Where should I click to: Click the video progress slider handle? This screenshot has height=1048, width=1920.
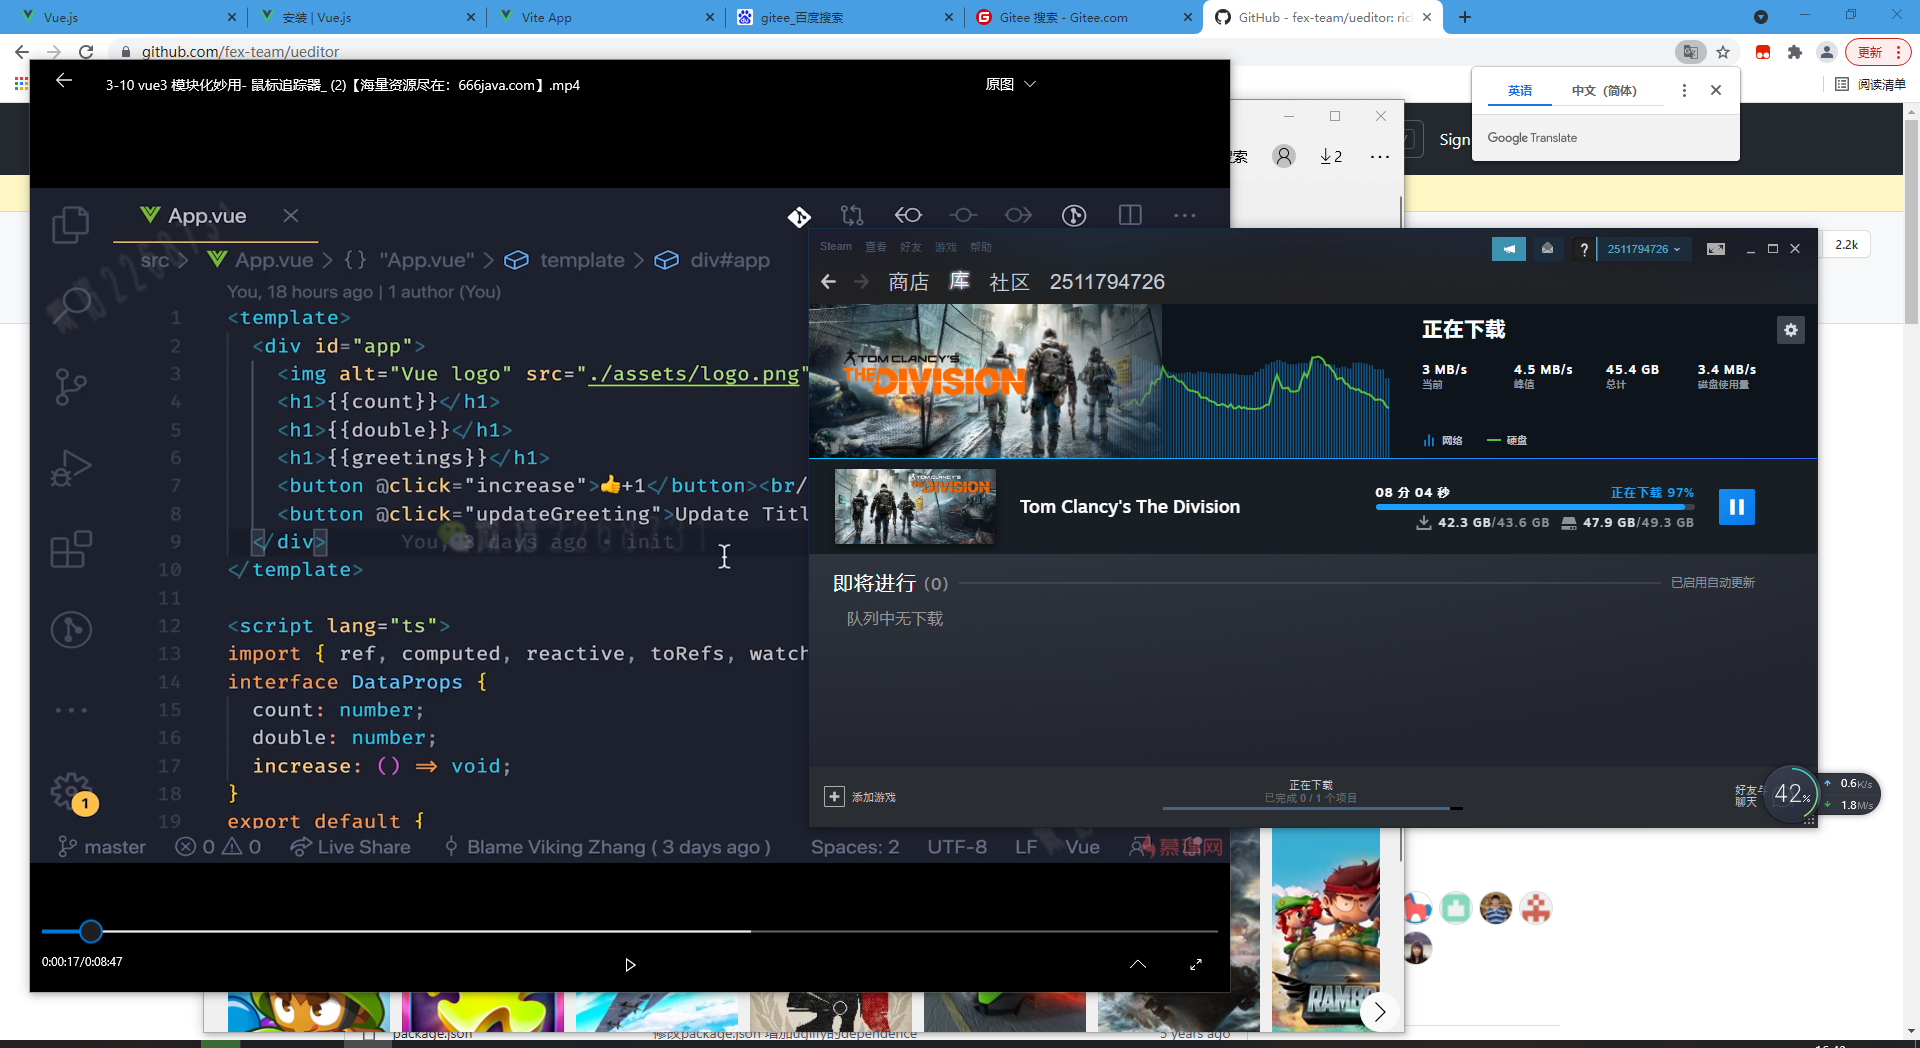(x=91, y=932)
